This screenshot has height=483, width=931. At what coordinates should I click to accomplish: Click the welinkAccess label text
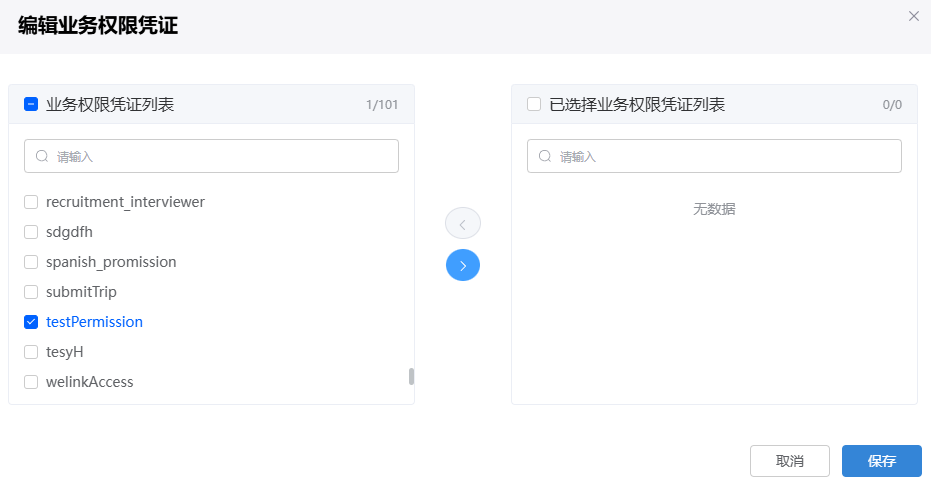click(x=90, y=382)
